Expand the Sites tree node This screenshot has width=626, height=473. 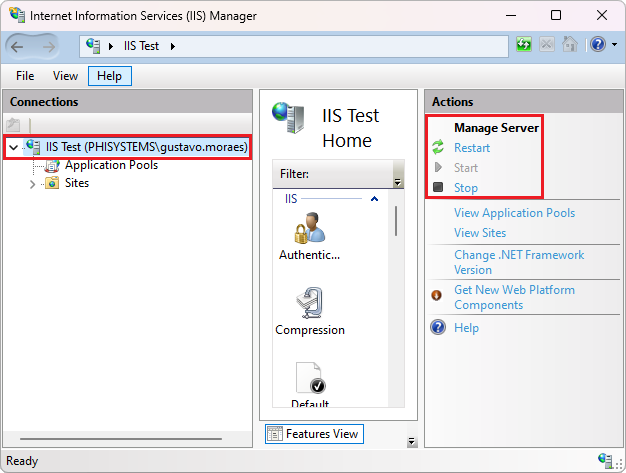click(33, 184)
